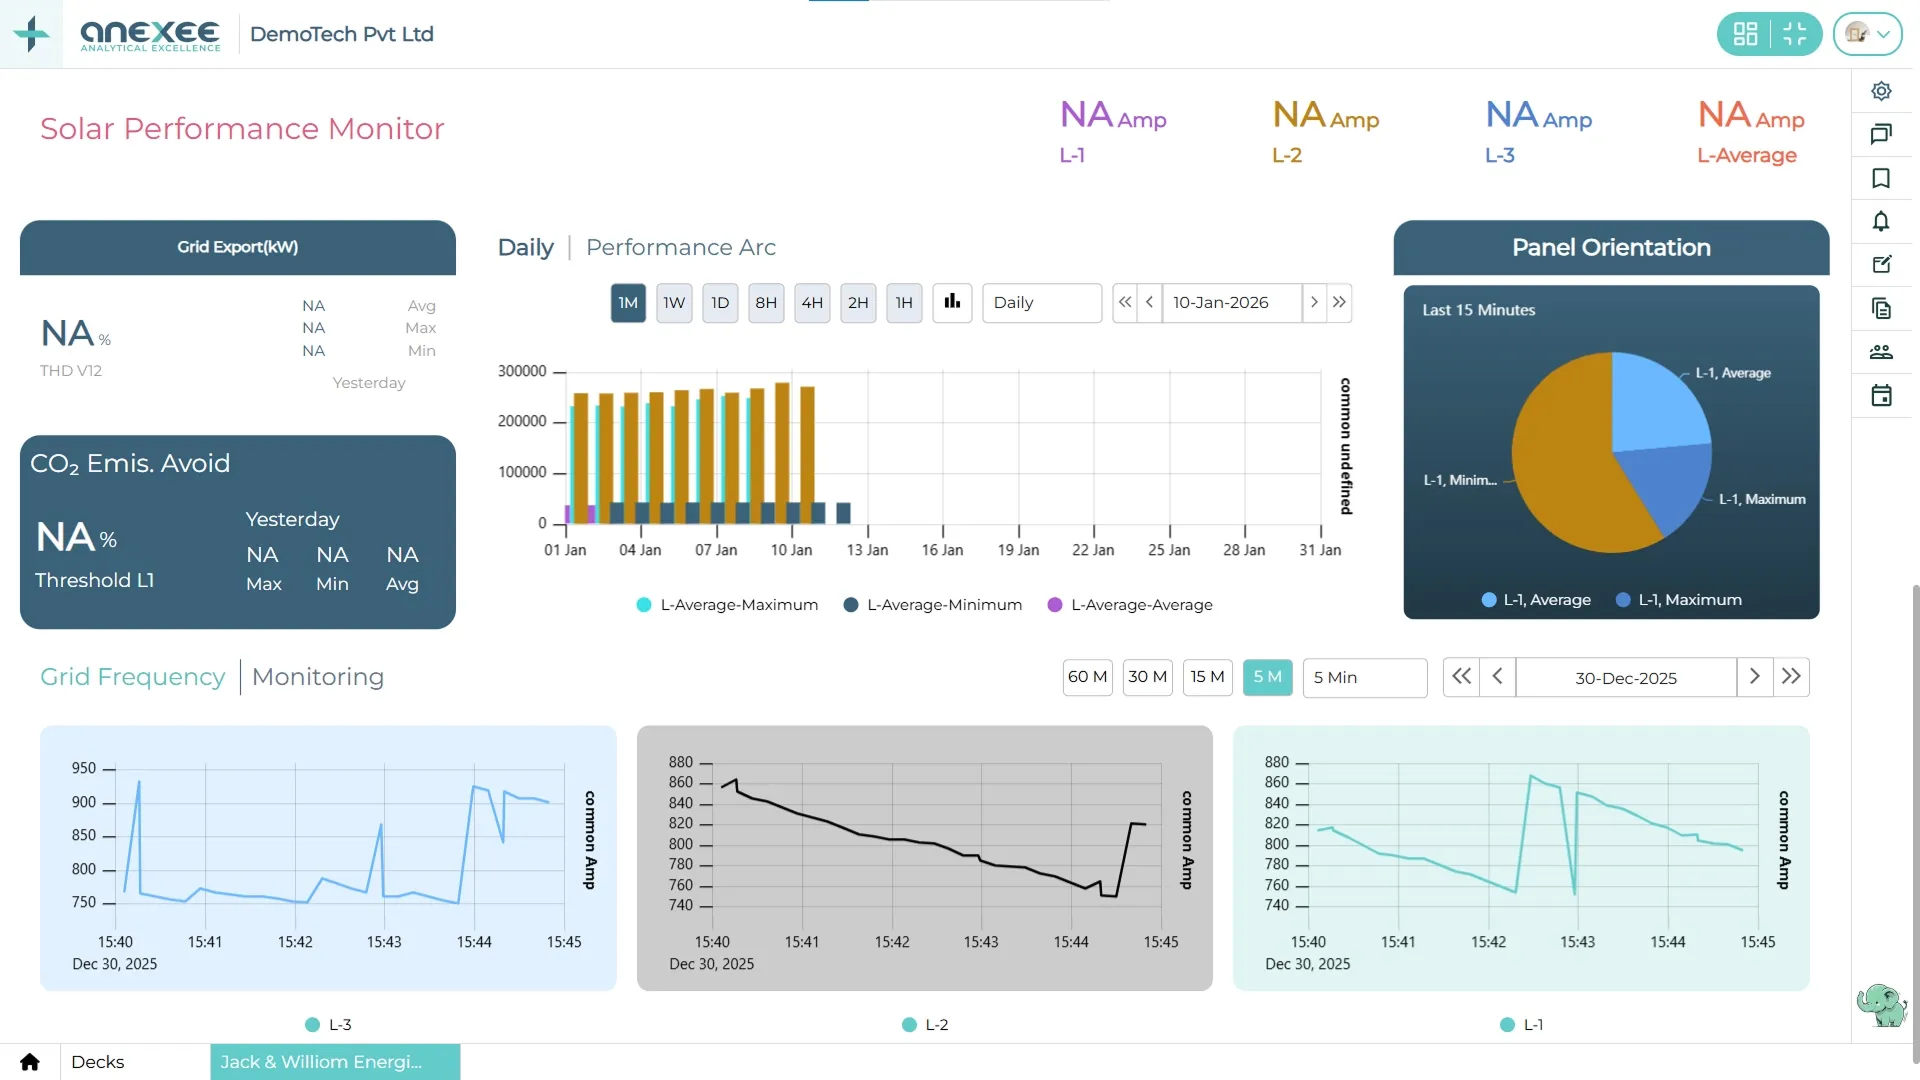View notifications via the bell icon
Image resolution: width=1920 pixels, height=1080 pixels.
(x=1882, y=222)
